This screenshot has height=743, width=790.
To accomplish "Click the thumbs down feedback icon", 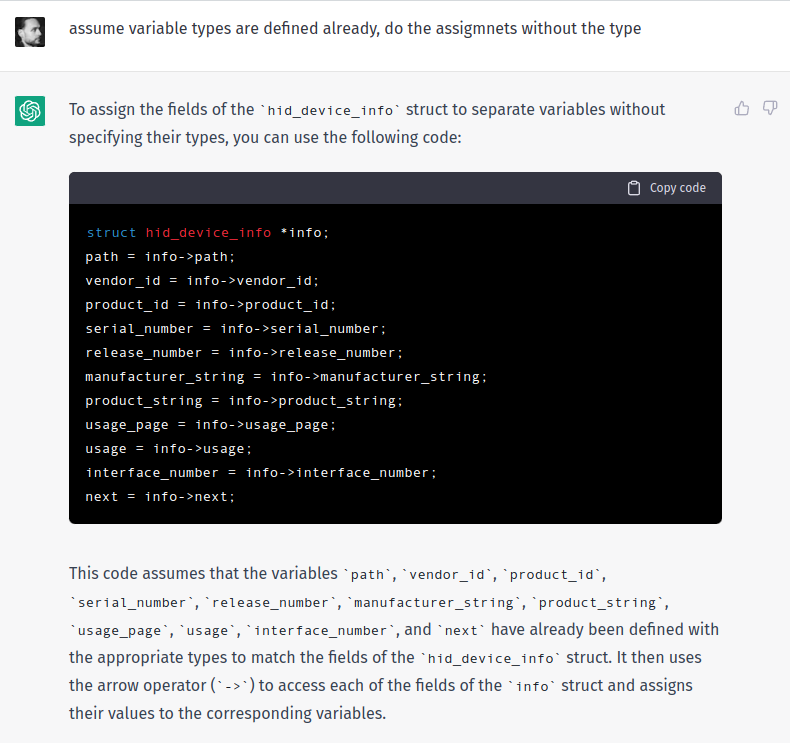I will click(770, 108).
